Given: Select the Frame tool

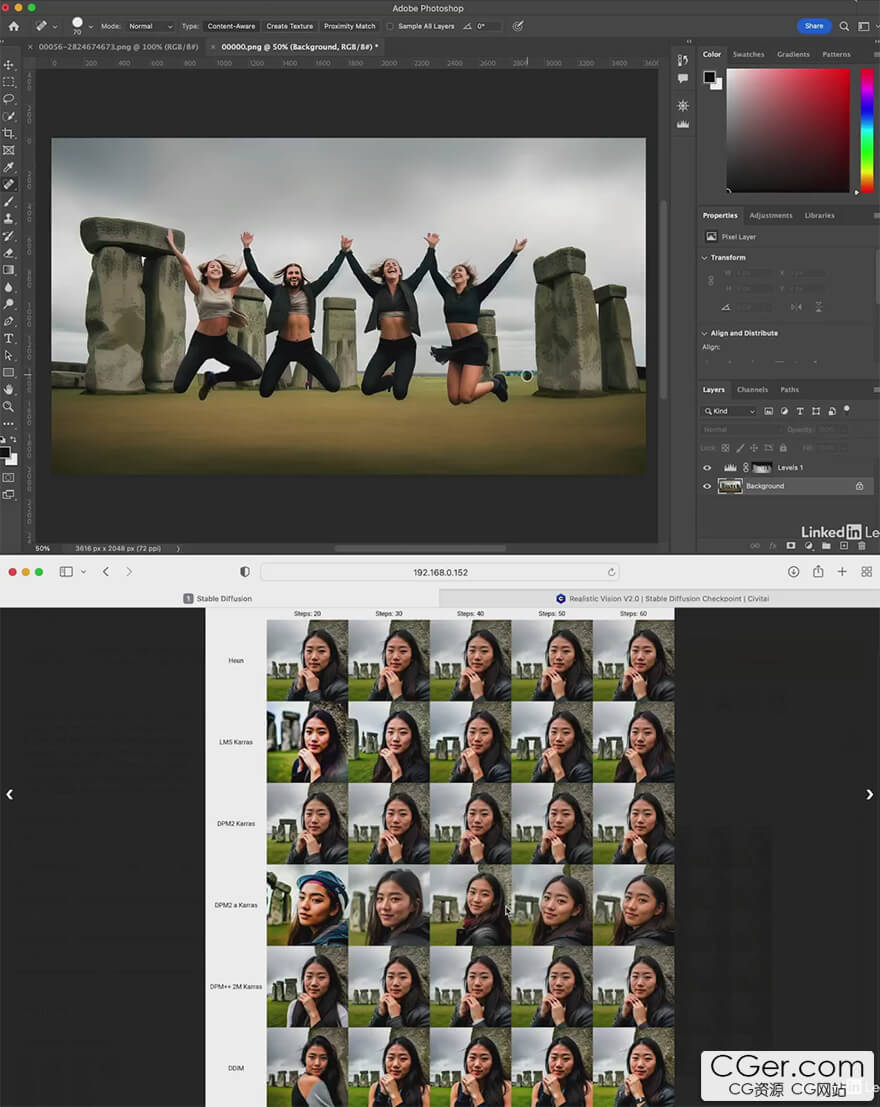Looking at the screenshot, I should [x=8, y=150].
